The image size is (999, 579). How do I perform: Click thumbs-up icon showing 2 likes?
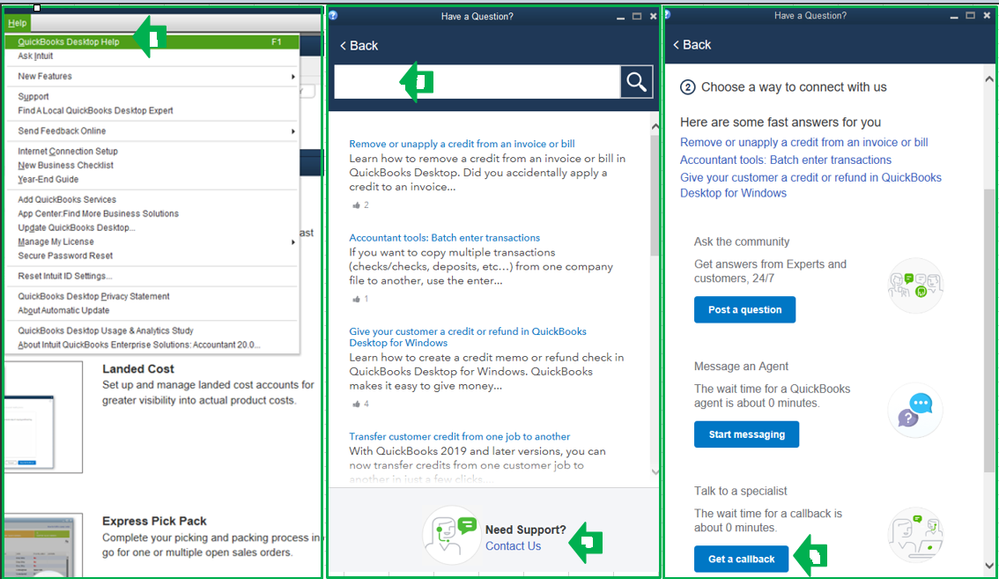pyautogui.click(x=356, y=205)
